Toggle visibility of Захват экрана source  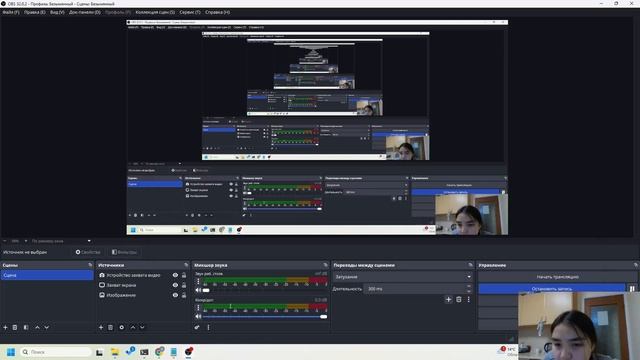click(x=175, y=285)
